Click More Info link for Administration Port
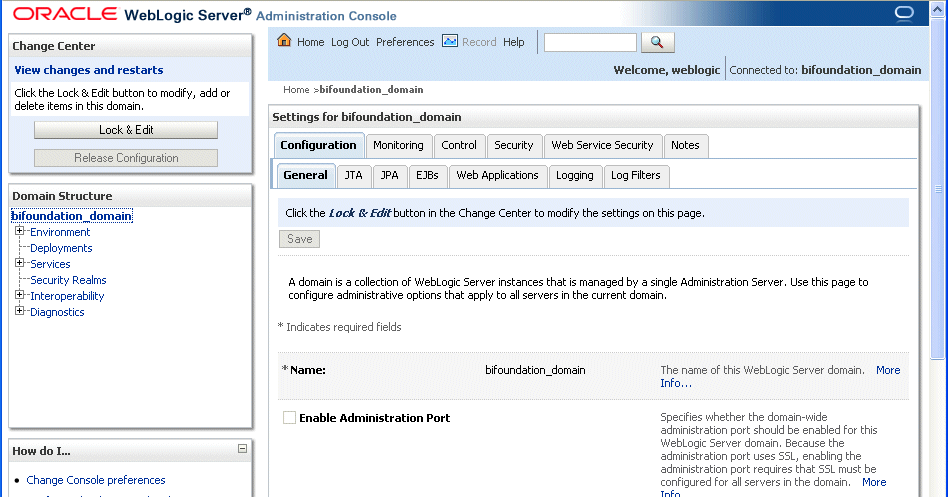Image resolution: width=948 pixels, height=497 pixels. coord(874,482)
